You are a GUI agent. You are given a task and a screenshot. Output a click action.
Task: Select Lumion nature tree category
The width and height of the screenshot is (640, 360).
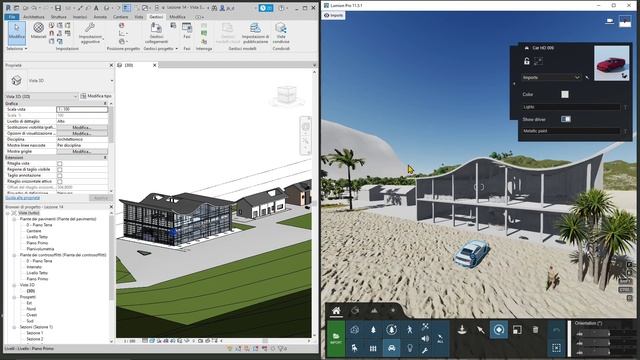[x=373, y=330]
